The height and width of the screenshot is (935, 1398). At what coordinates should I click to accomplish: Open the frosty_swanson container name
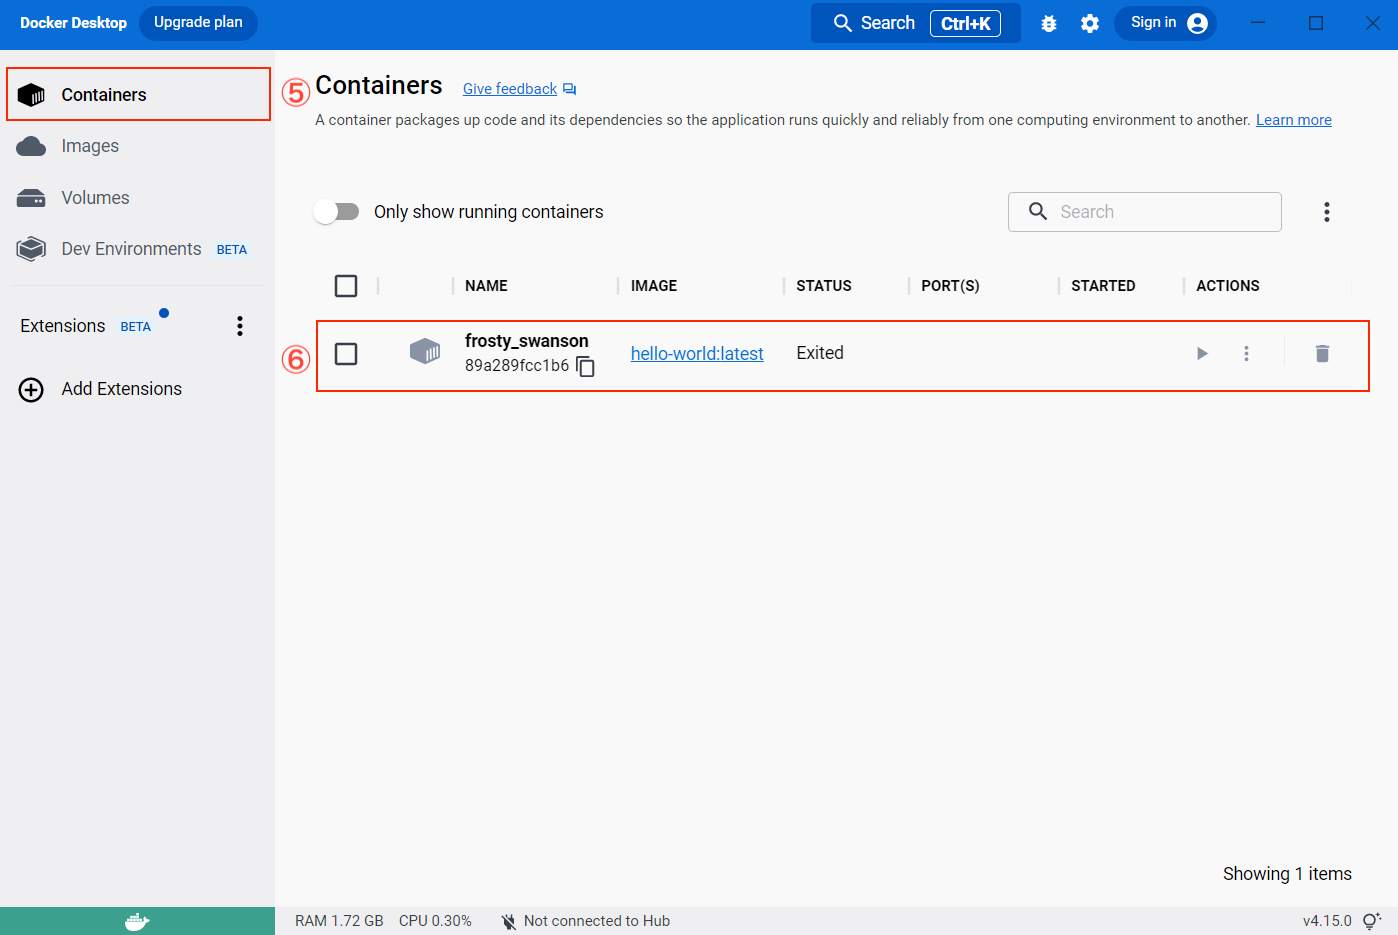coord(527,341)
